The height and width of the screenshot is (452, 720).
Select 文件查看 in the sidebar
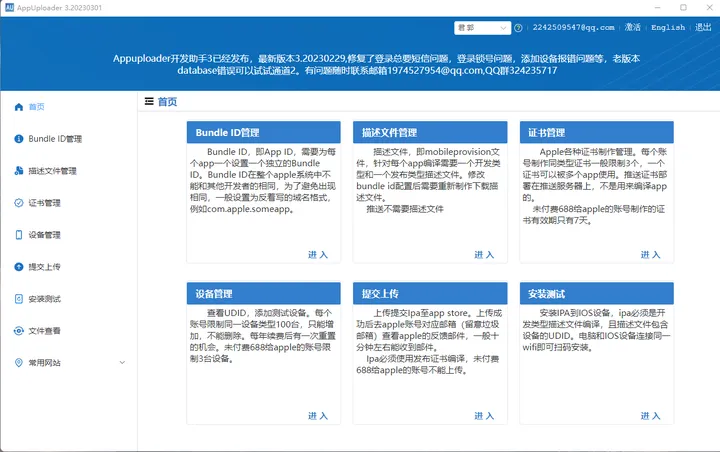coord(45,331)
